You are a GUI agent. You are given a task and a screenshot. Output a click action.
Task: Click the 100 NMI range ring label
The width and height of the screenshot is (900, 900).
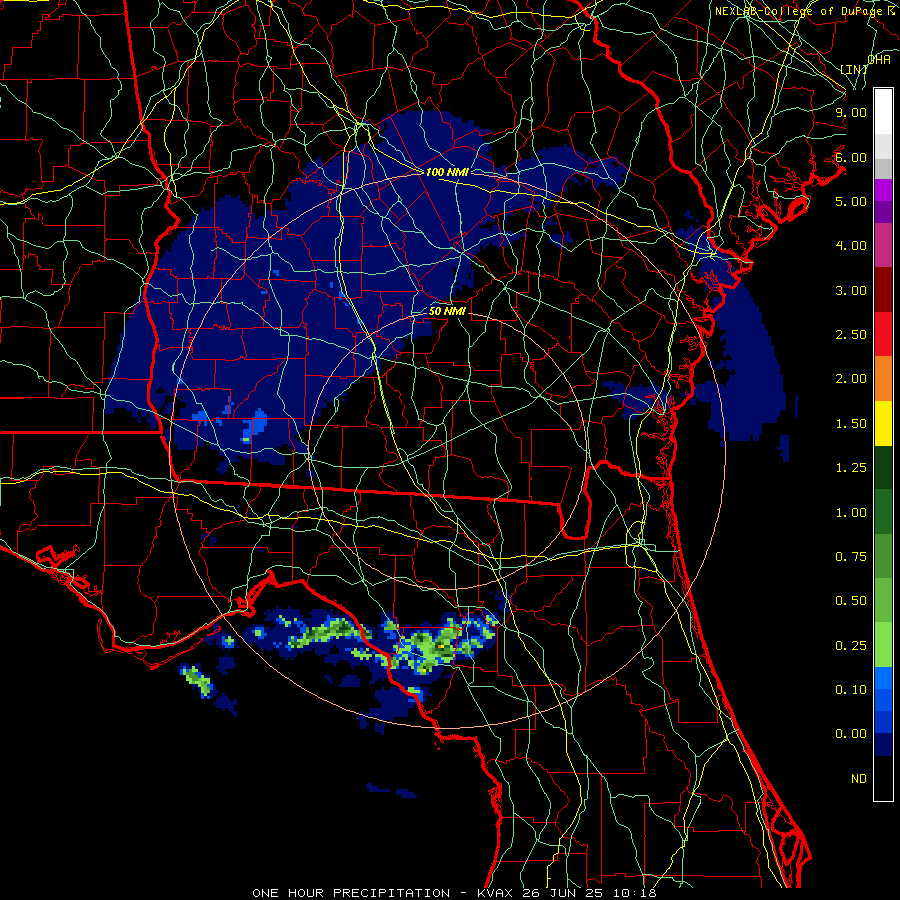[x=447, y=172]
